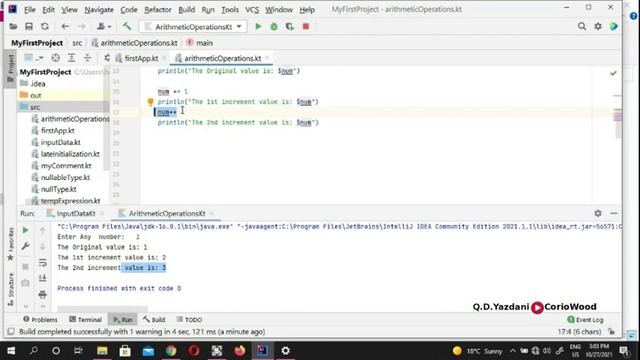The height and width of the screenshot is (360, 640).
Task: Open Search Everywhere magnifier icon
Action: coord(582,27)
